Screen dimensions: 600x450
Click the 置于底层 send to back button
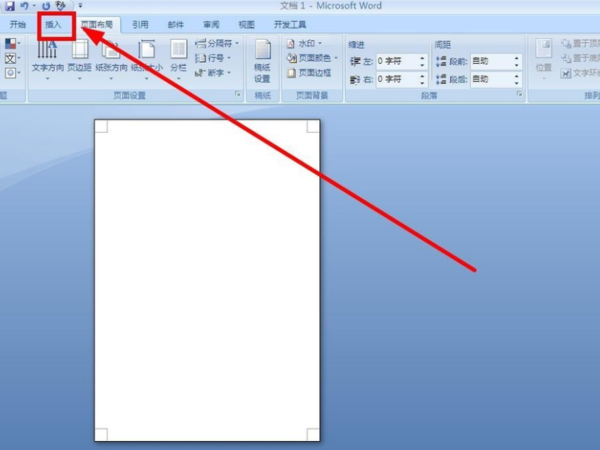tap(580, 58)
